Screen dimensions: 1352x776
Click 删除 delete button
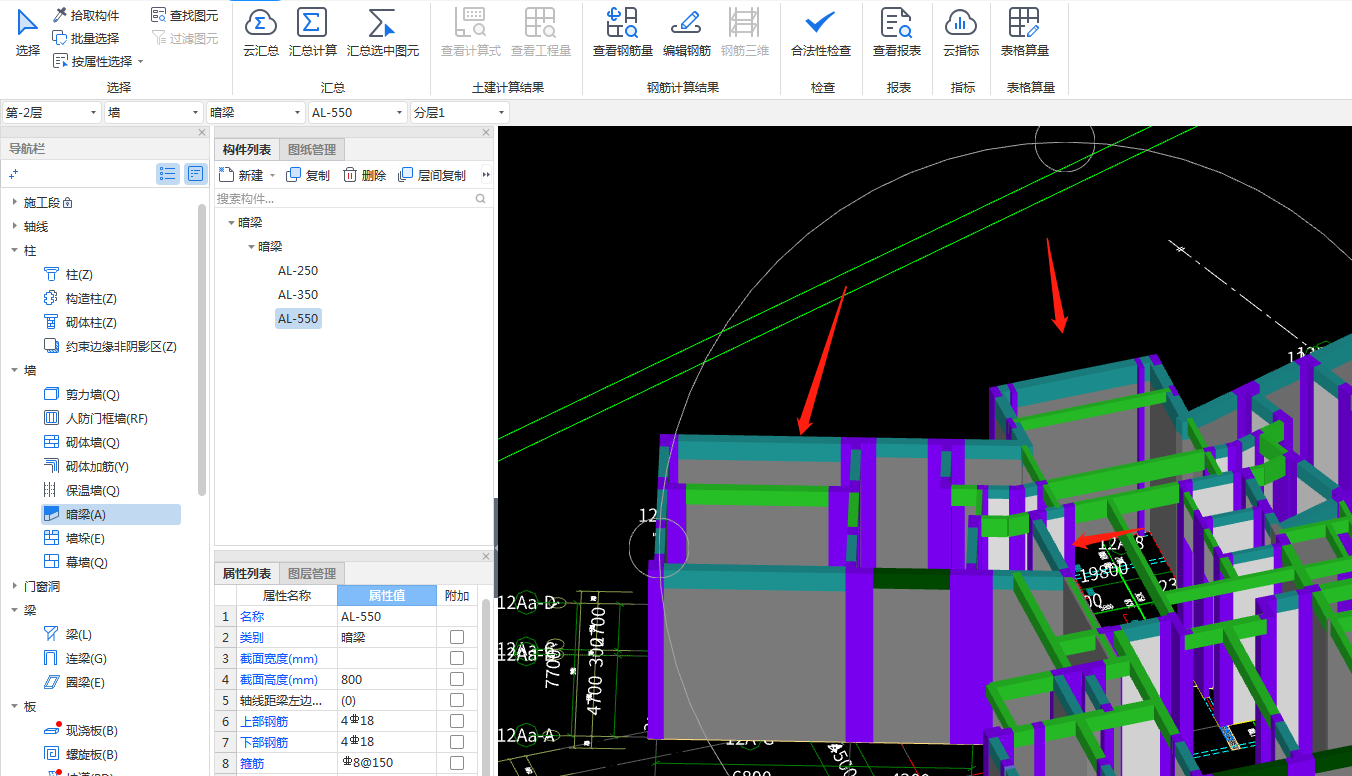364,175
